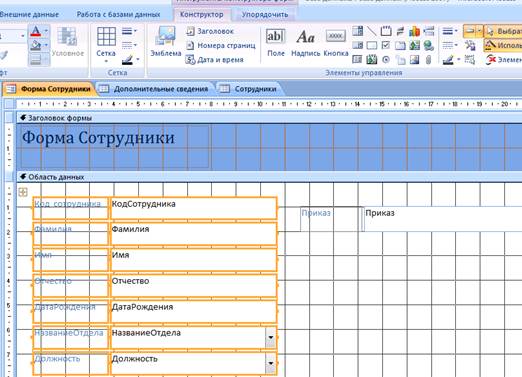The image size is (522, 377).
Task: Insert Номера страниц page numbers
Action: pyautogui.click(x=221, y=45)
